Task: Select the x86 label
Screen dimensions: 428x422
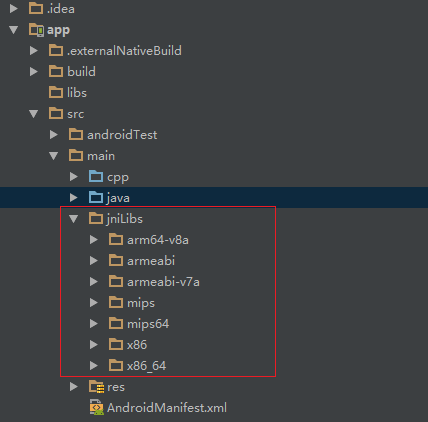Action: click(137, 345)
